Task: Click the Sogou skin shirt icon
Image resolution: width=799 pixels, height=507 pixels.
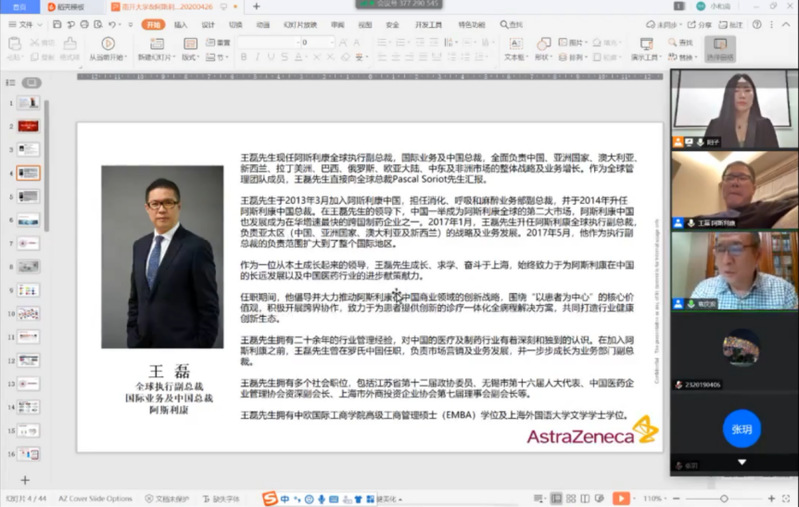Action: pyautogui.click(x=358, y=499)
